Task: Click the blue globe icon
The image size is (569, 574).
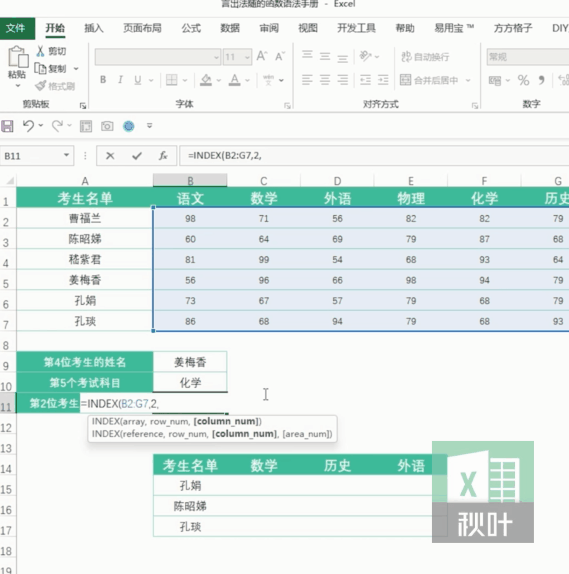Action: point(129,126)
